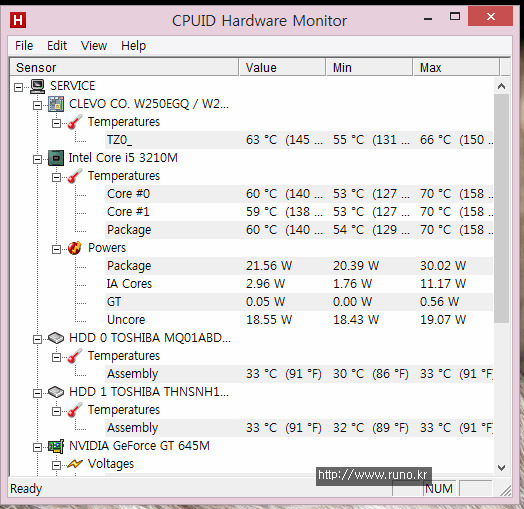This screenshot has height=509, width=524.
Task: Select Assembly row under HDD 0
Action: tap(299, 374)
